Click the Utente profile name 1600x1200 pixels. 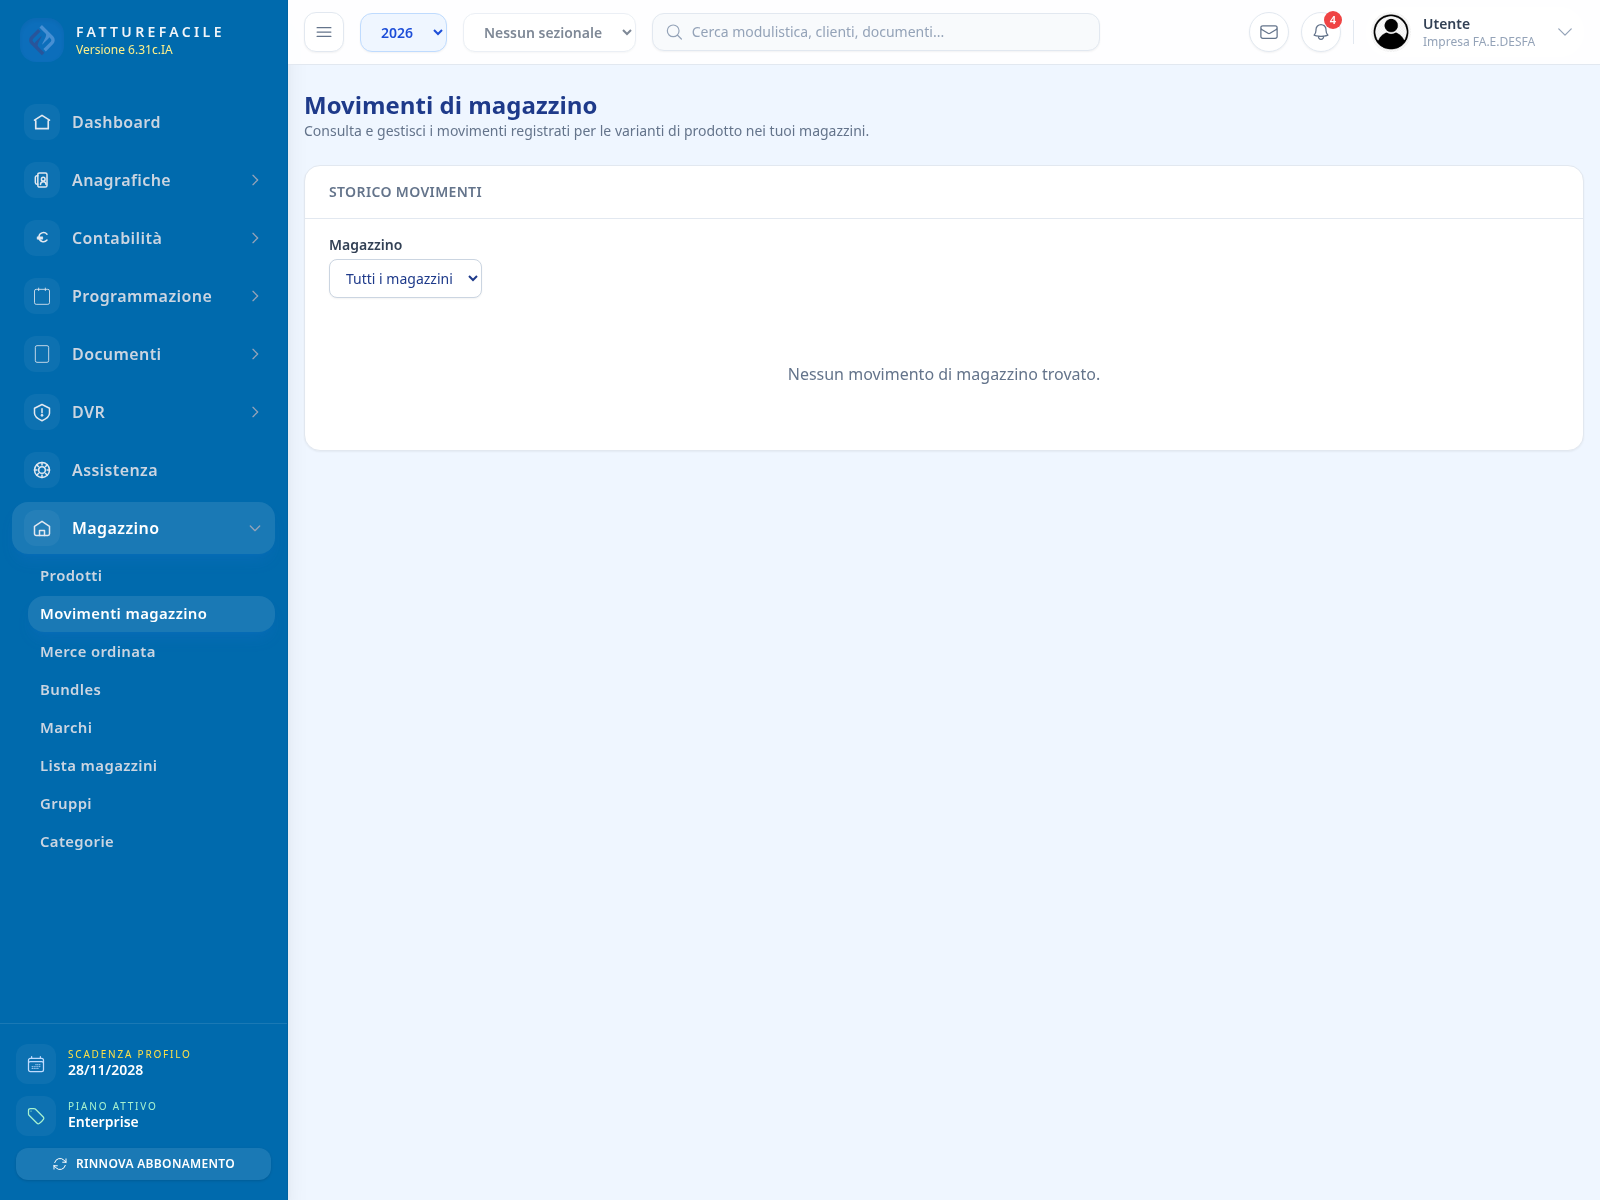click(x=1446, y=24)
